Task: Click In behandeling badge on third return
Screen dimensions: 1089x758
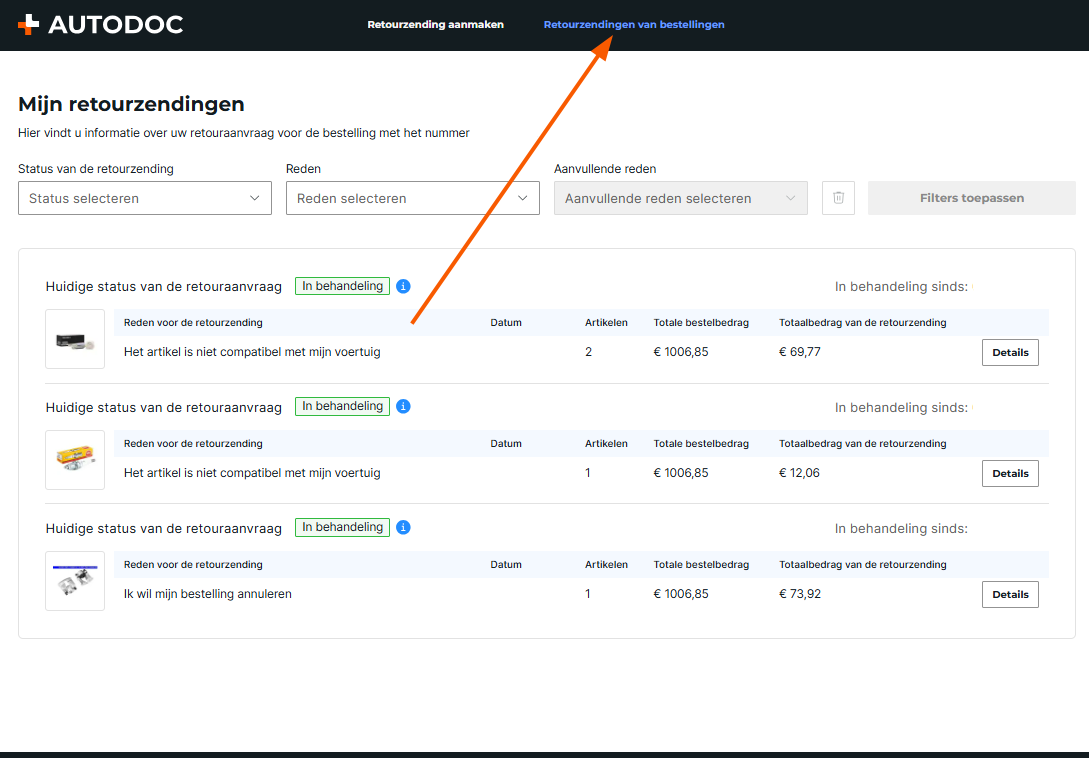Action: (x=342, y=527)
